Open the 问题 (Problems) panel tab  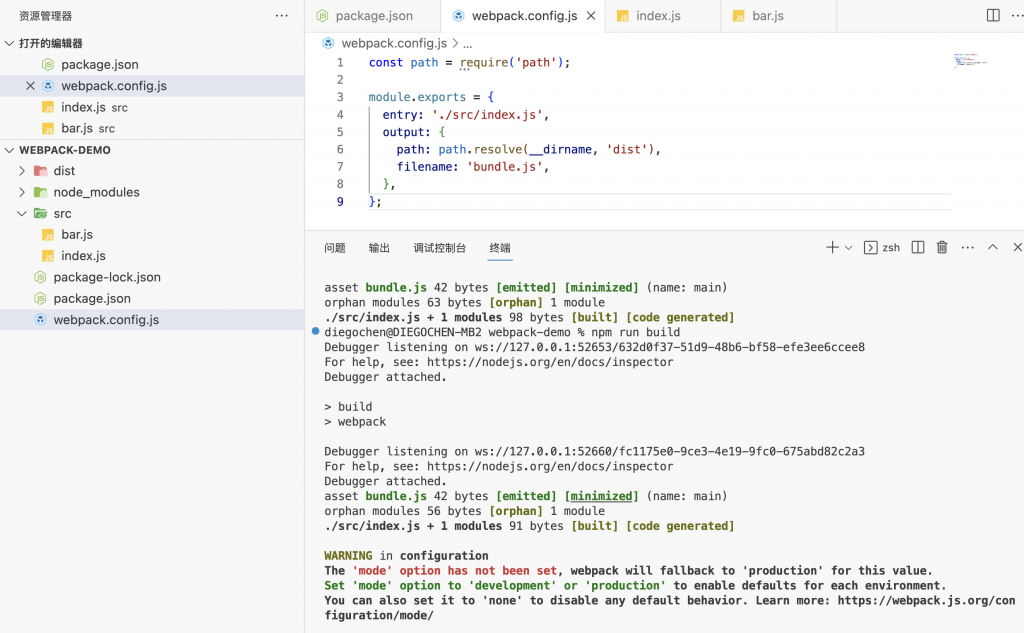(335, 248)
